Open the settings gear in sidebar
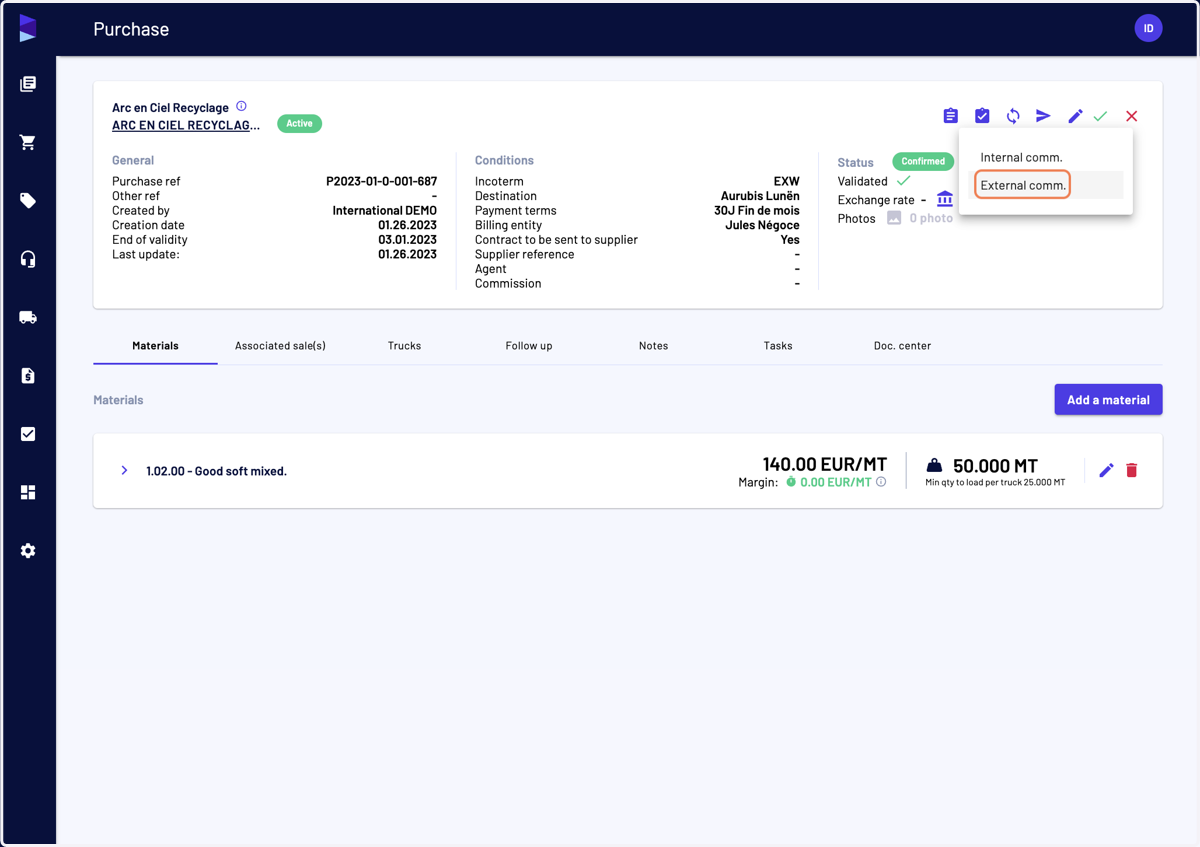1200x847 pixels. pos(28,551)
